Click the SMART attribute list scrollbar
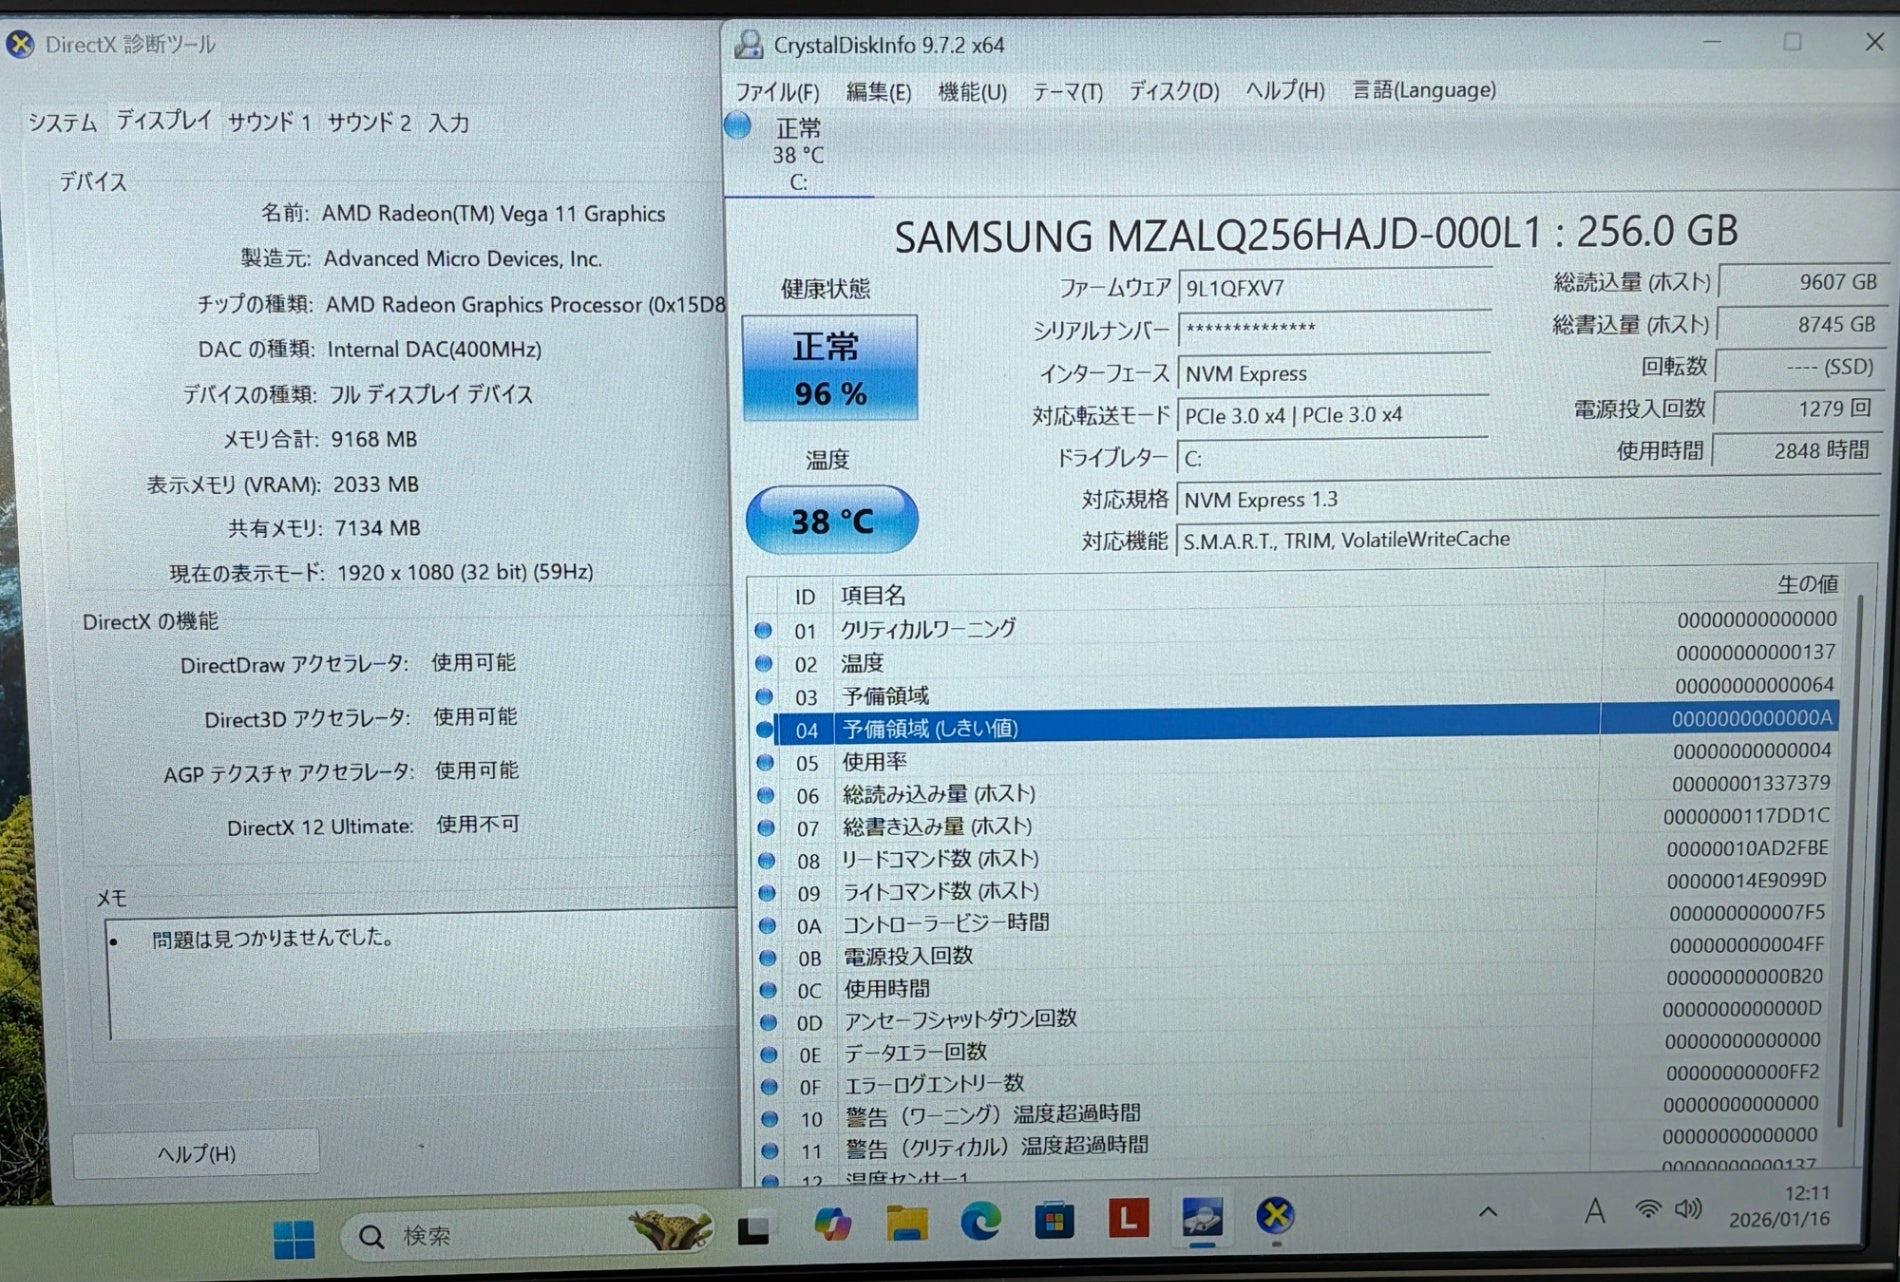The width and height of the screenshot is (1900, 1282). 1858,850
